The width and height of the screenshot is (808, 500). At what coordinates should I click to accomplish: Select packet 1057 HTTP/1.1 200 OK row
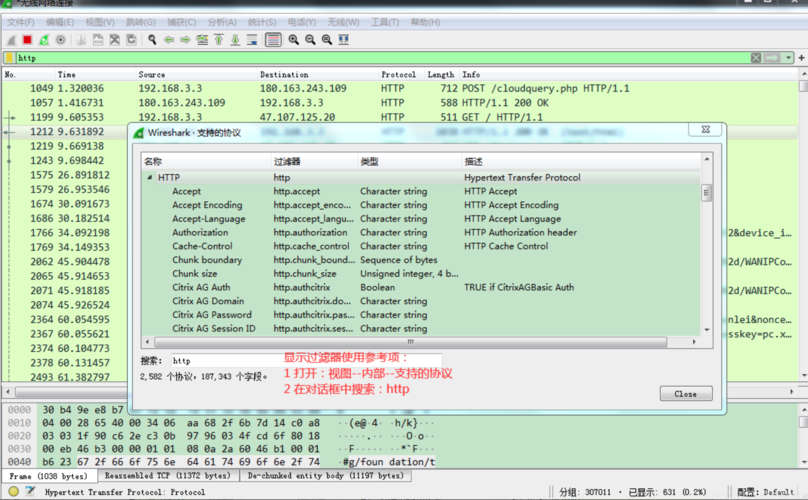click(x=400, y=103)
